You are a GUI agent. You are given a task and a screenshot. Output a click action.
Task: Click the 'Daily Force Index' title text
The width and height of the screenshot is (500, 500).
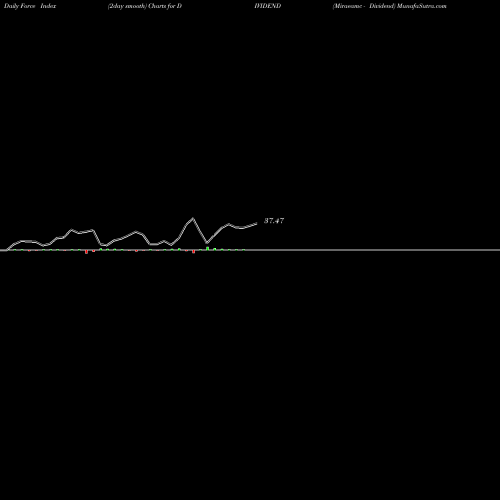(30, 6)
